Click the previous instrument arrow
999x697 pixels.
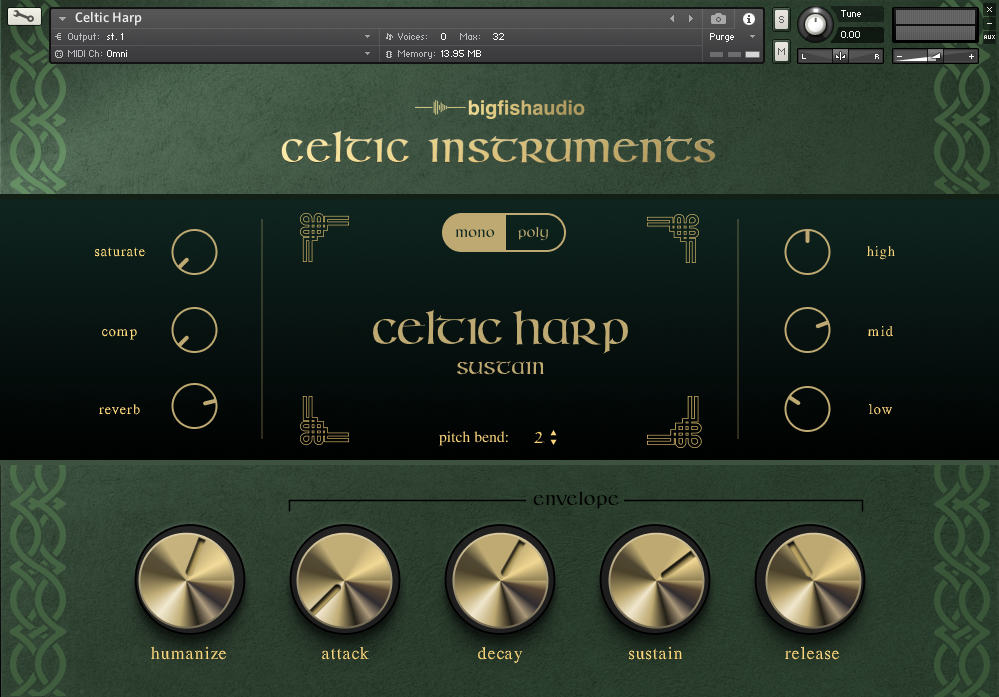coord(672,17)
